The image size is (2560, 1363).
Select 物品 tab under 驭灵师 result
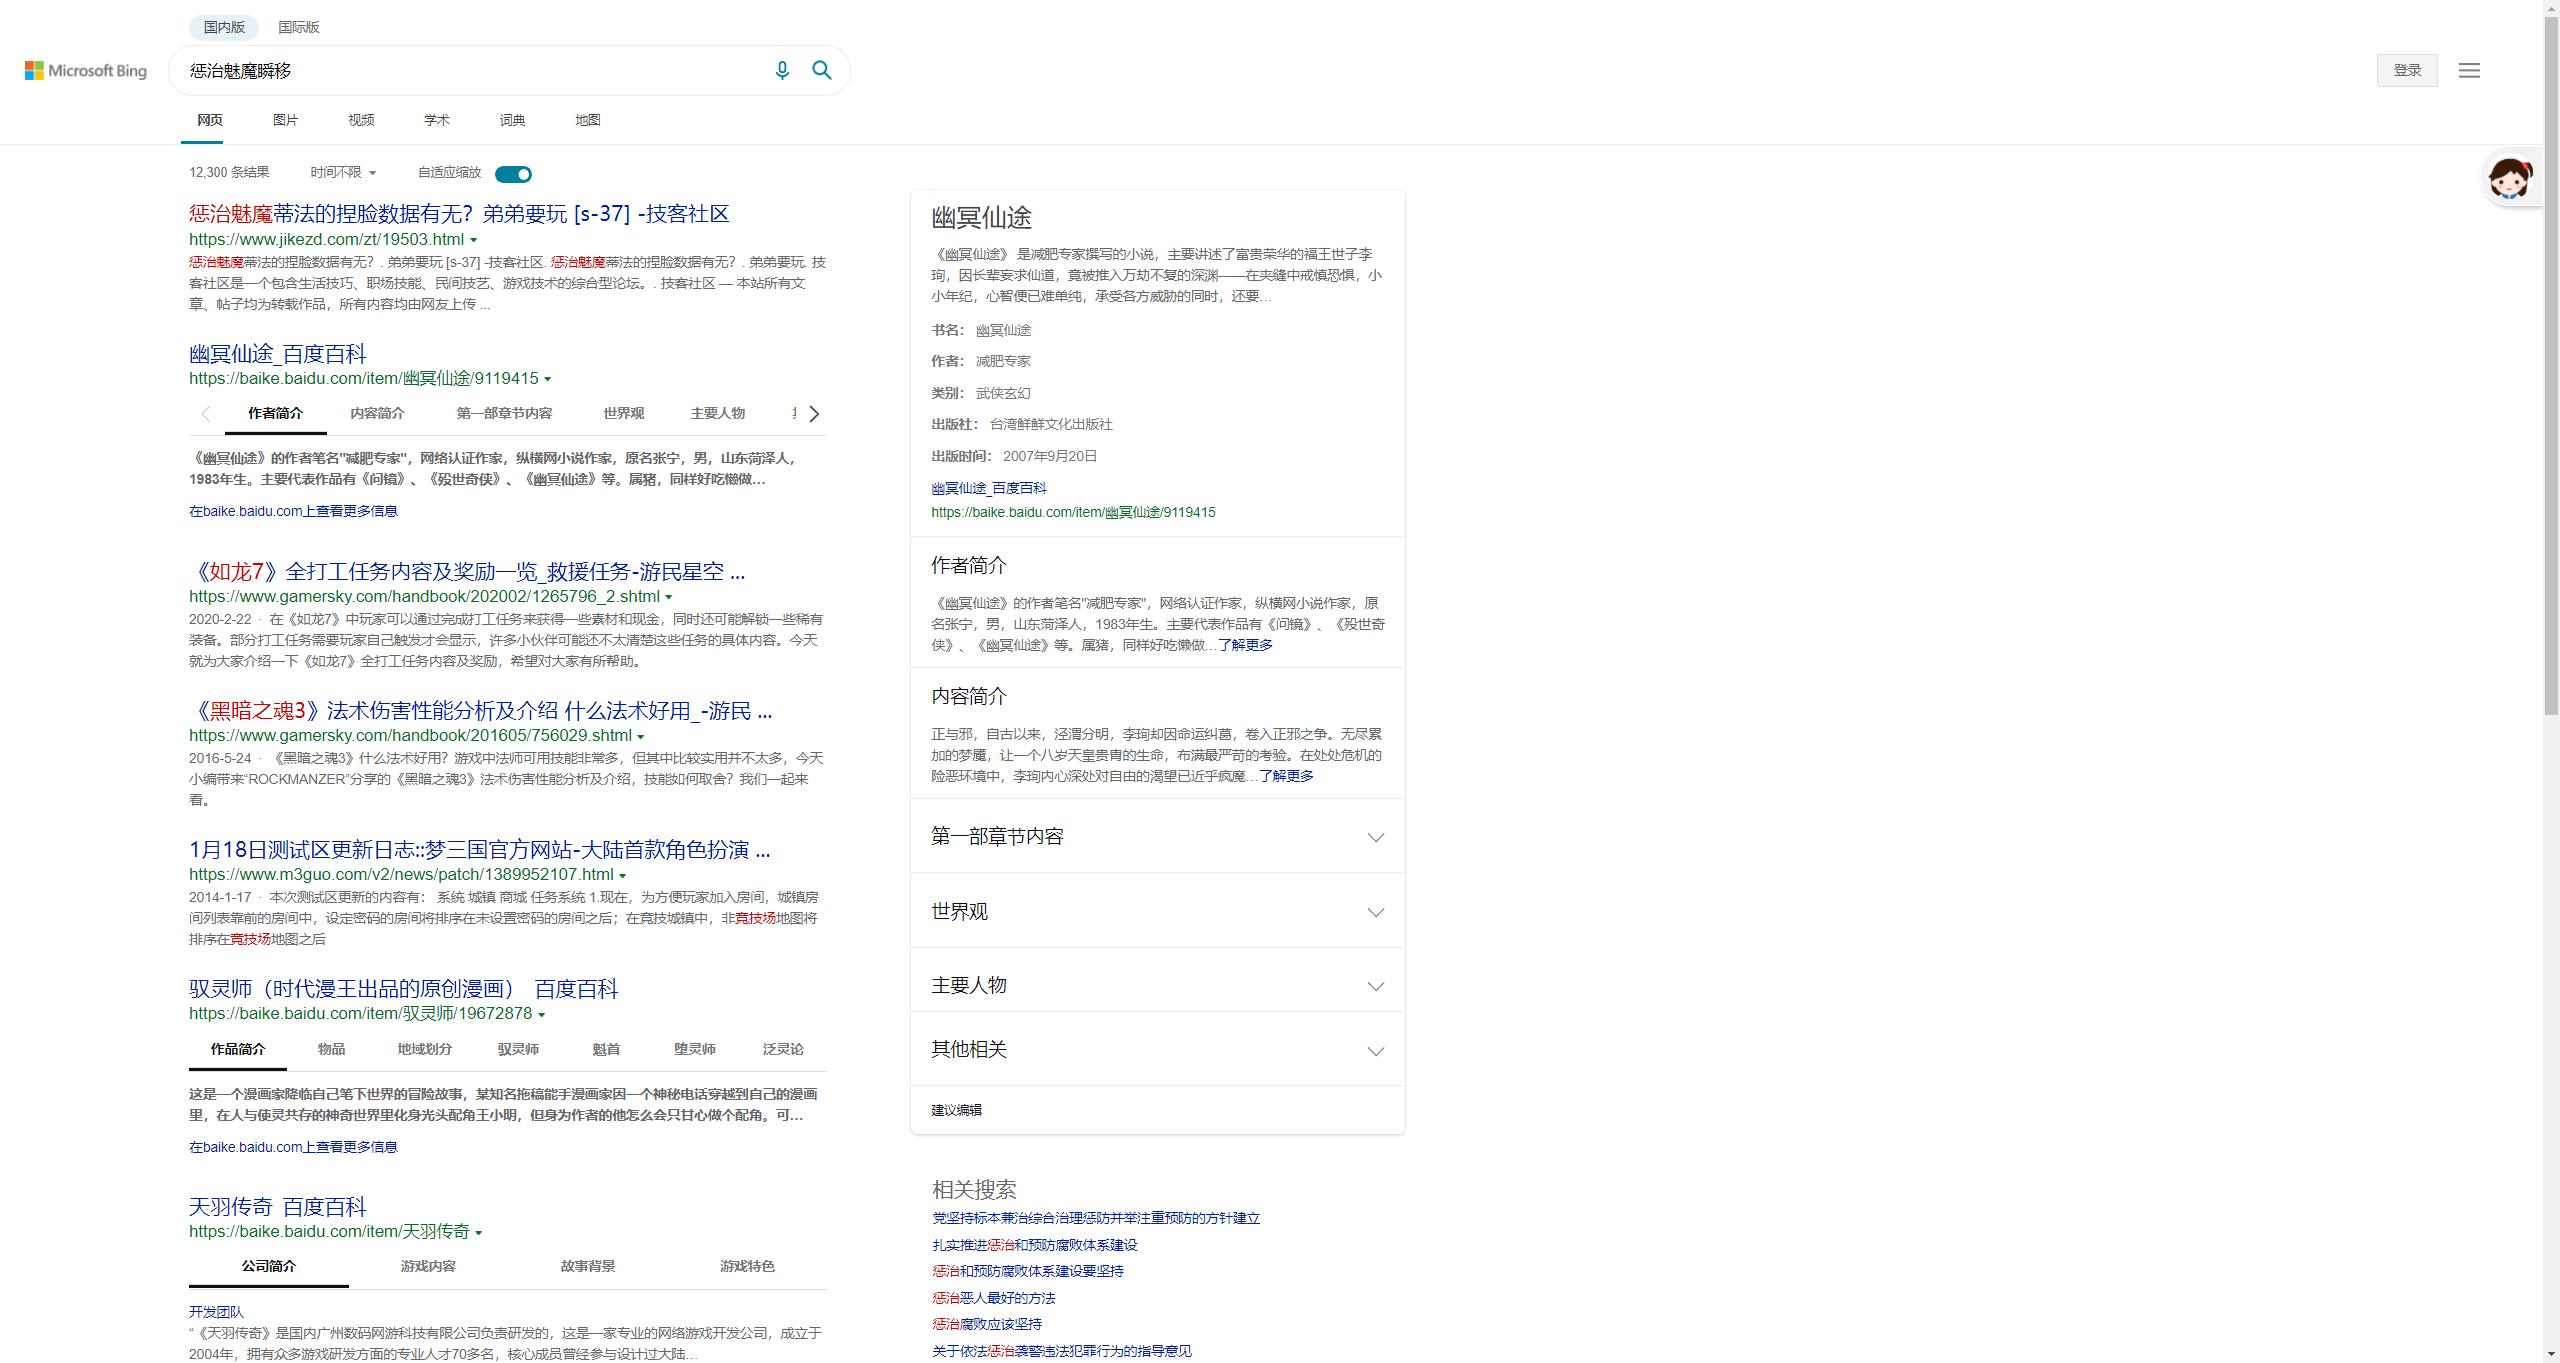coord(331,1049)
